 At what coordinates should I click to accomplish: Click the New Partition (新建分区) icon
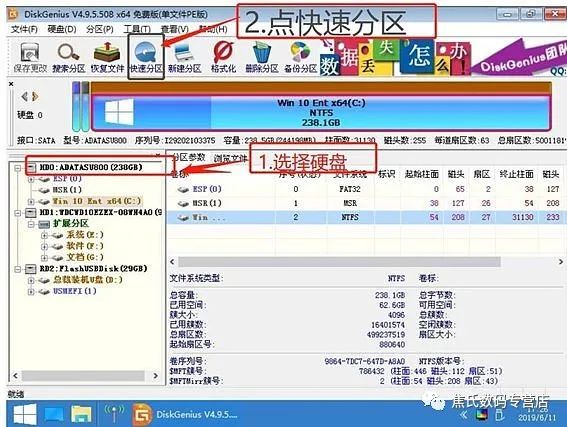[184, 57]
